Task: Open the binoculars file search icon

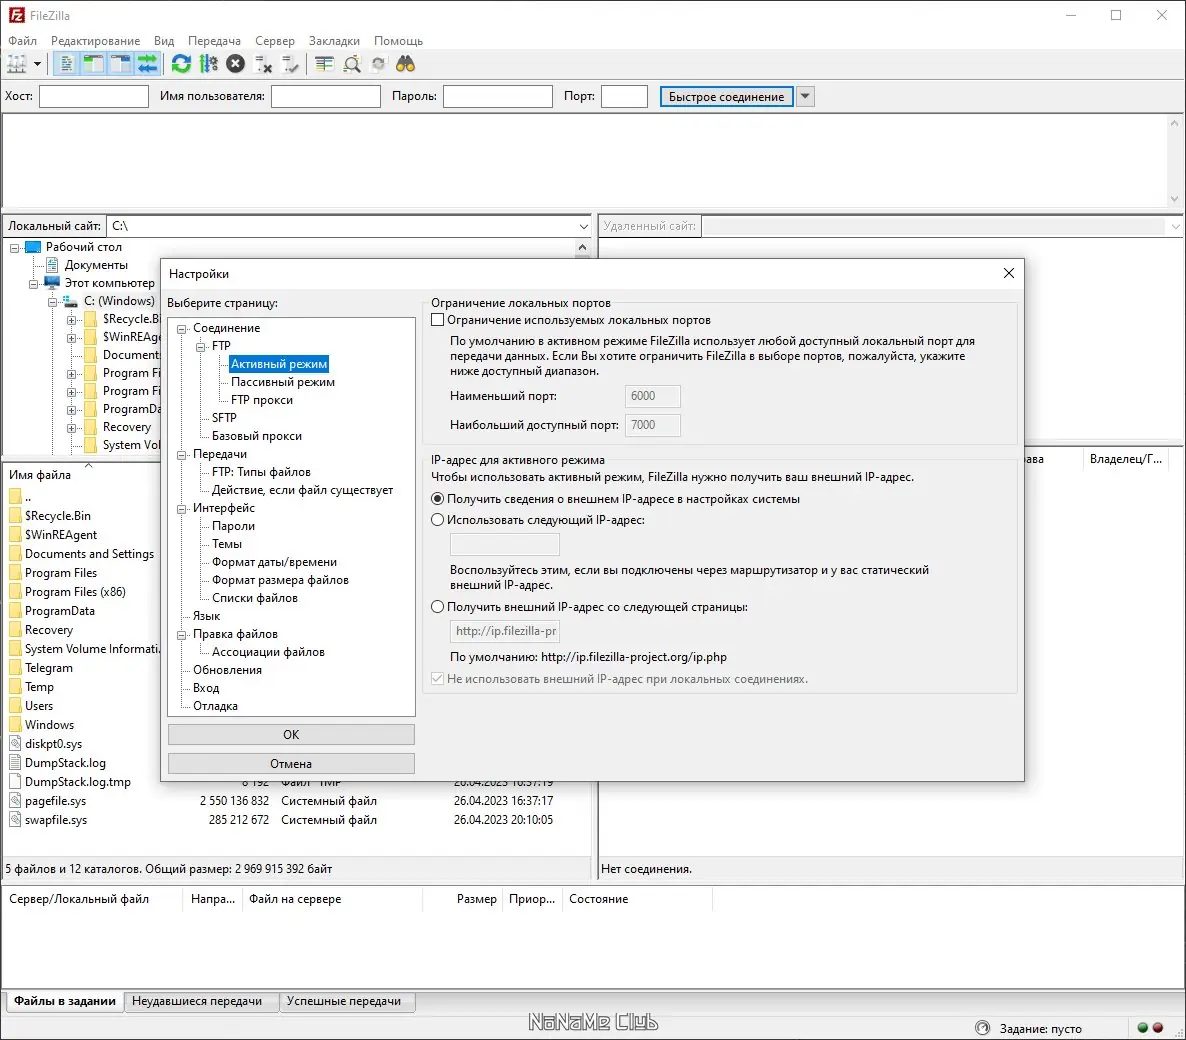Action: click(x=405, y=64)
